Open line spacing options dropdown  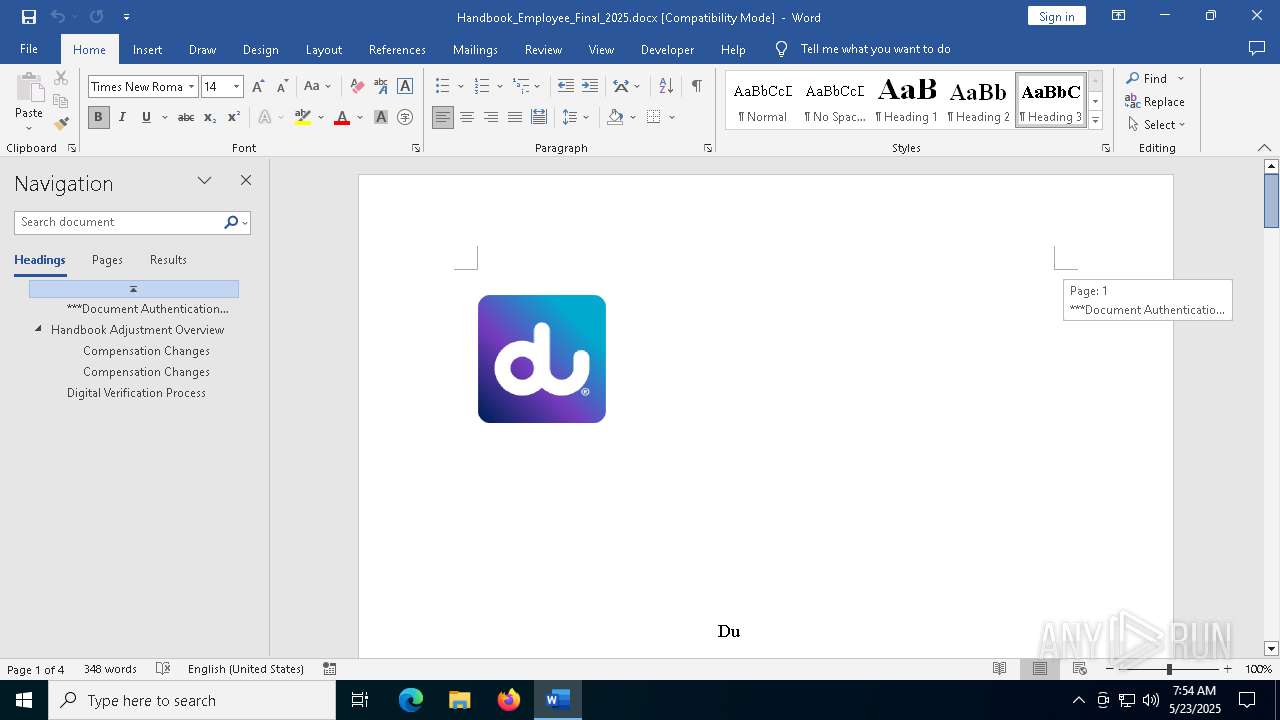586,117
